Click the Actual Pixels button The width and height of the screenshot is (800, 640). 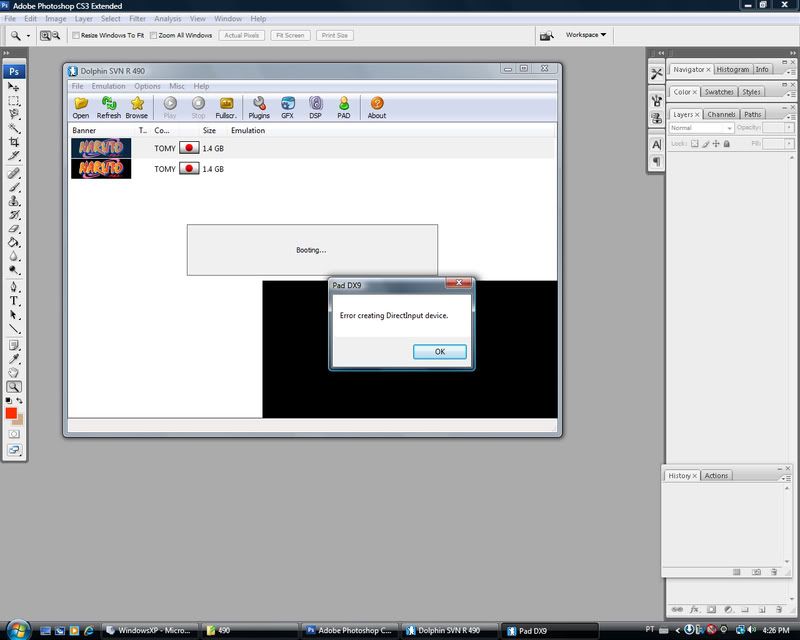coord(242,35)
